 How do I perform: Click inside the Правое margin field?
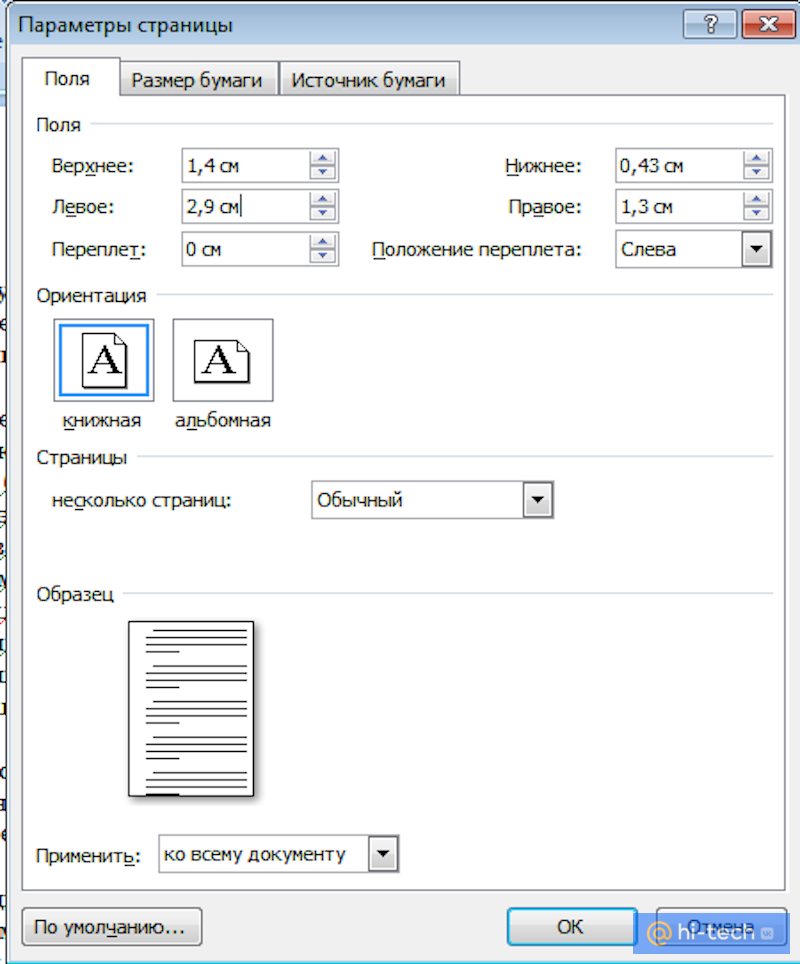click(x=680, y=206)
